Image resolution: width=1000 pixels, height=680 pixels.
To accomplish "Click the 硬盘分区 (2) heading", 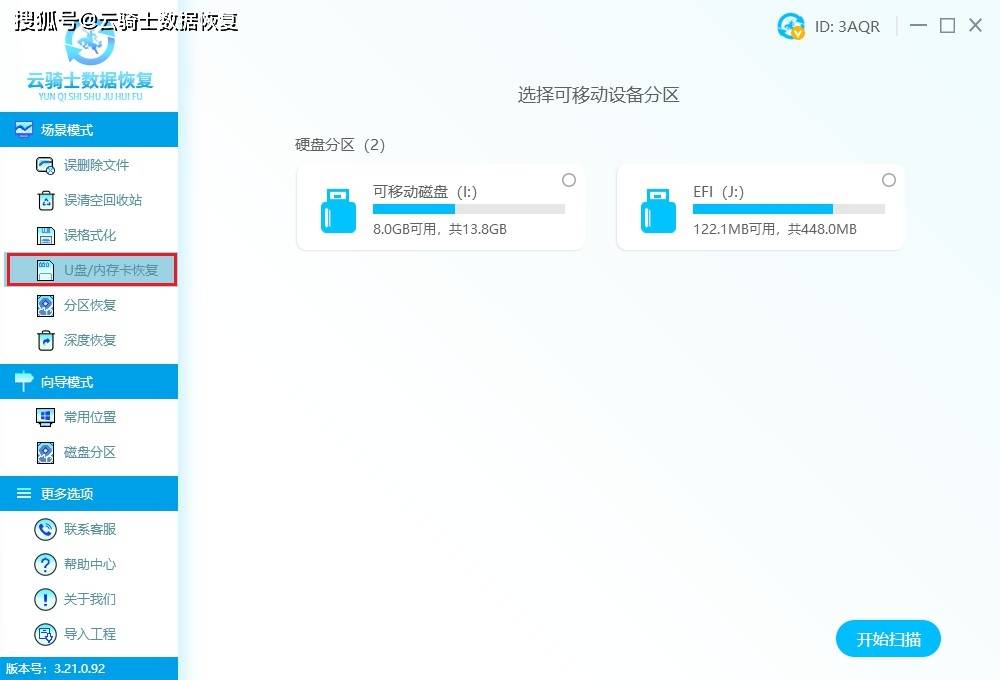I will [x=340, y=145].
